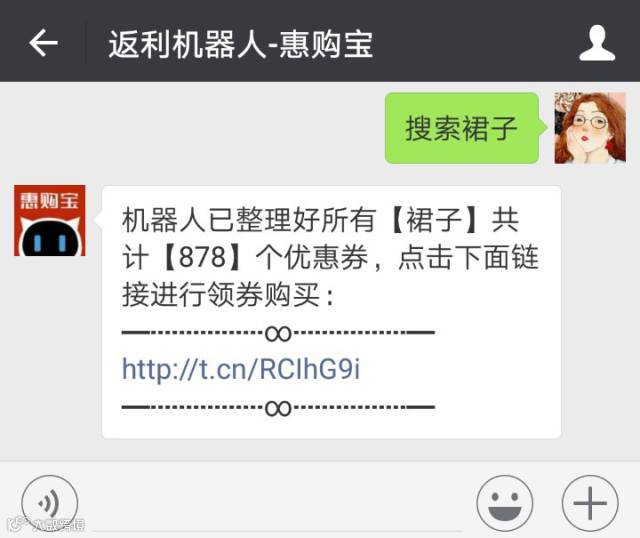The height and width of the screenshot is (538, 640).
Task: Tap the chat title 返利机器人-惠购宝
Action: click(241, 44)
